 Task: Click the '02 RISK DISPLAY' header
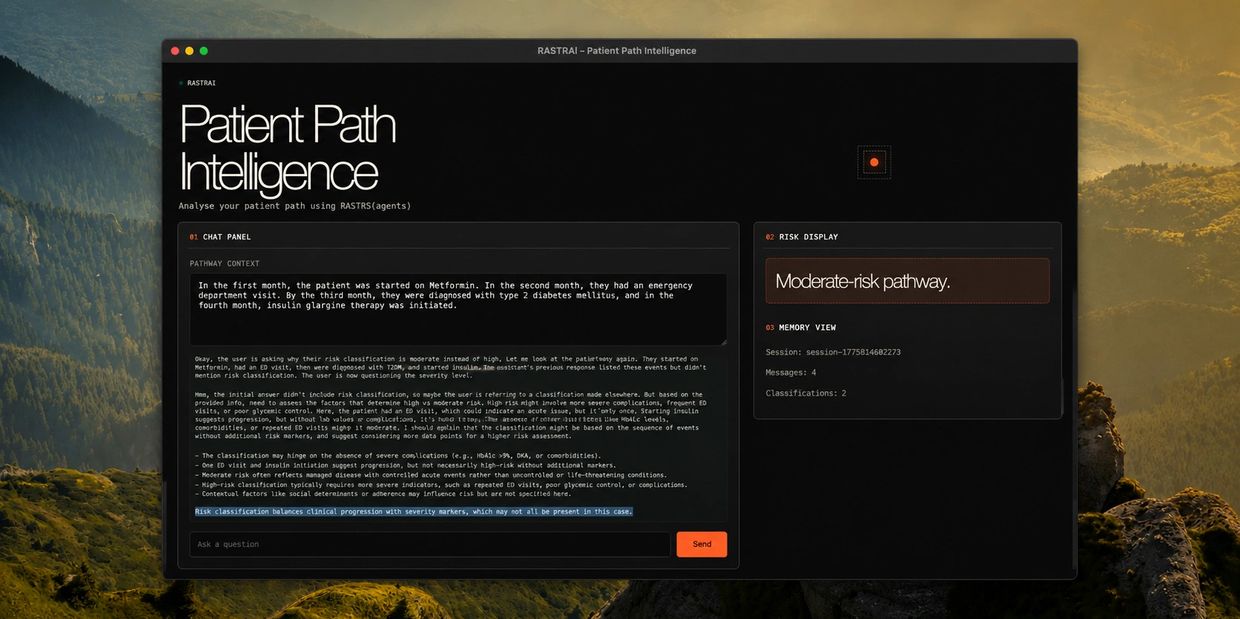coord(802,237)
